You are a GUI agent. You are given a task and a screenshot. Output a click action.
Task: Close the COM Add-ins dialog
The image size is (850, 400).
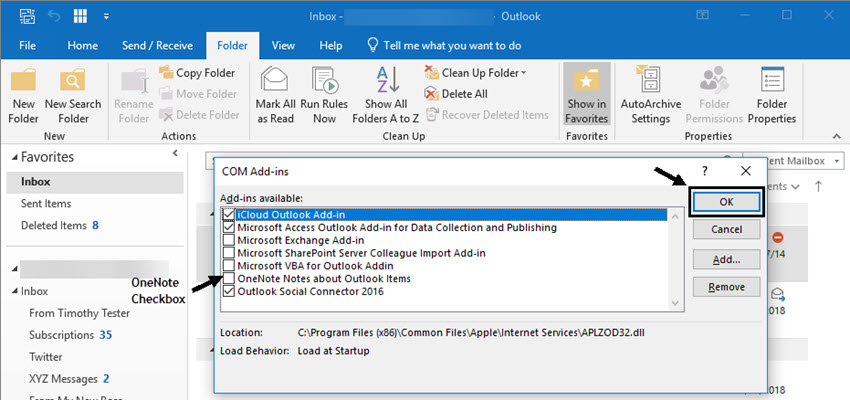(x=746, y=171)
